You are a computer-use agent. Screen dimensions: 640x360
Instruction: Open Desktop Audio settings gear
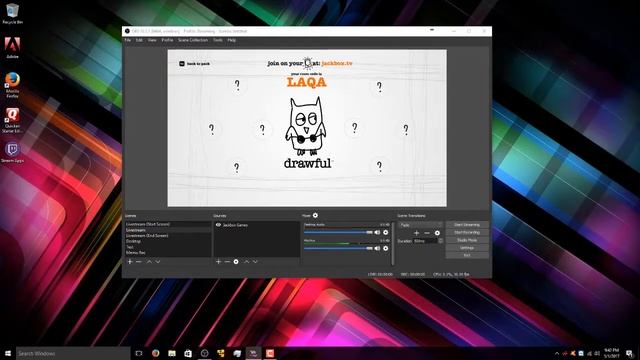pos(386,232)
